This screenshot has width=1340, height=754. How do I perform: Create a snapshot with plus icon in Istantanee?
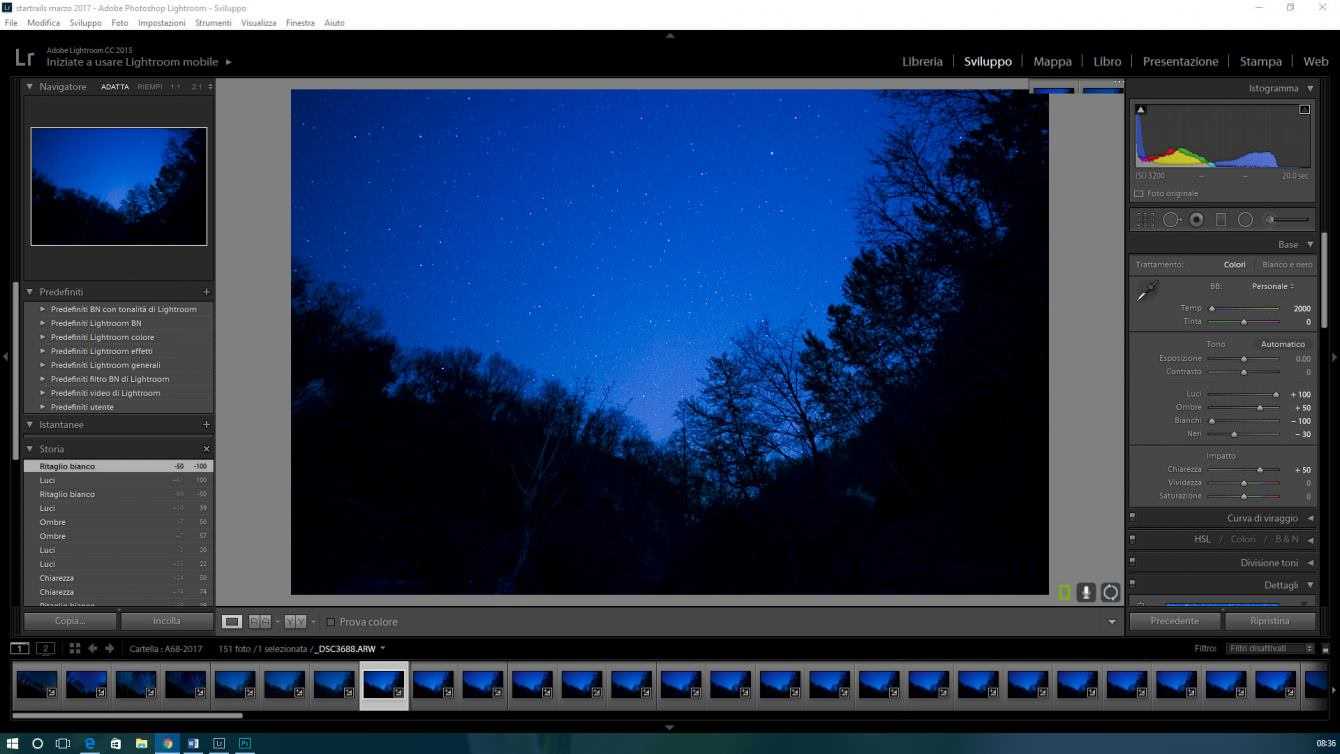(x=207, y=424)
